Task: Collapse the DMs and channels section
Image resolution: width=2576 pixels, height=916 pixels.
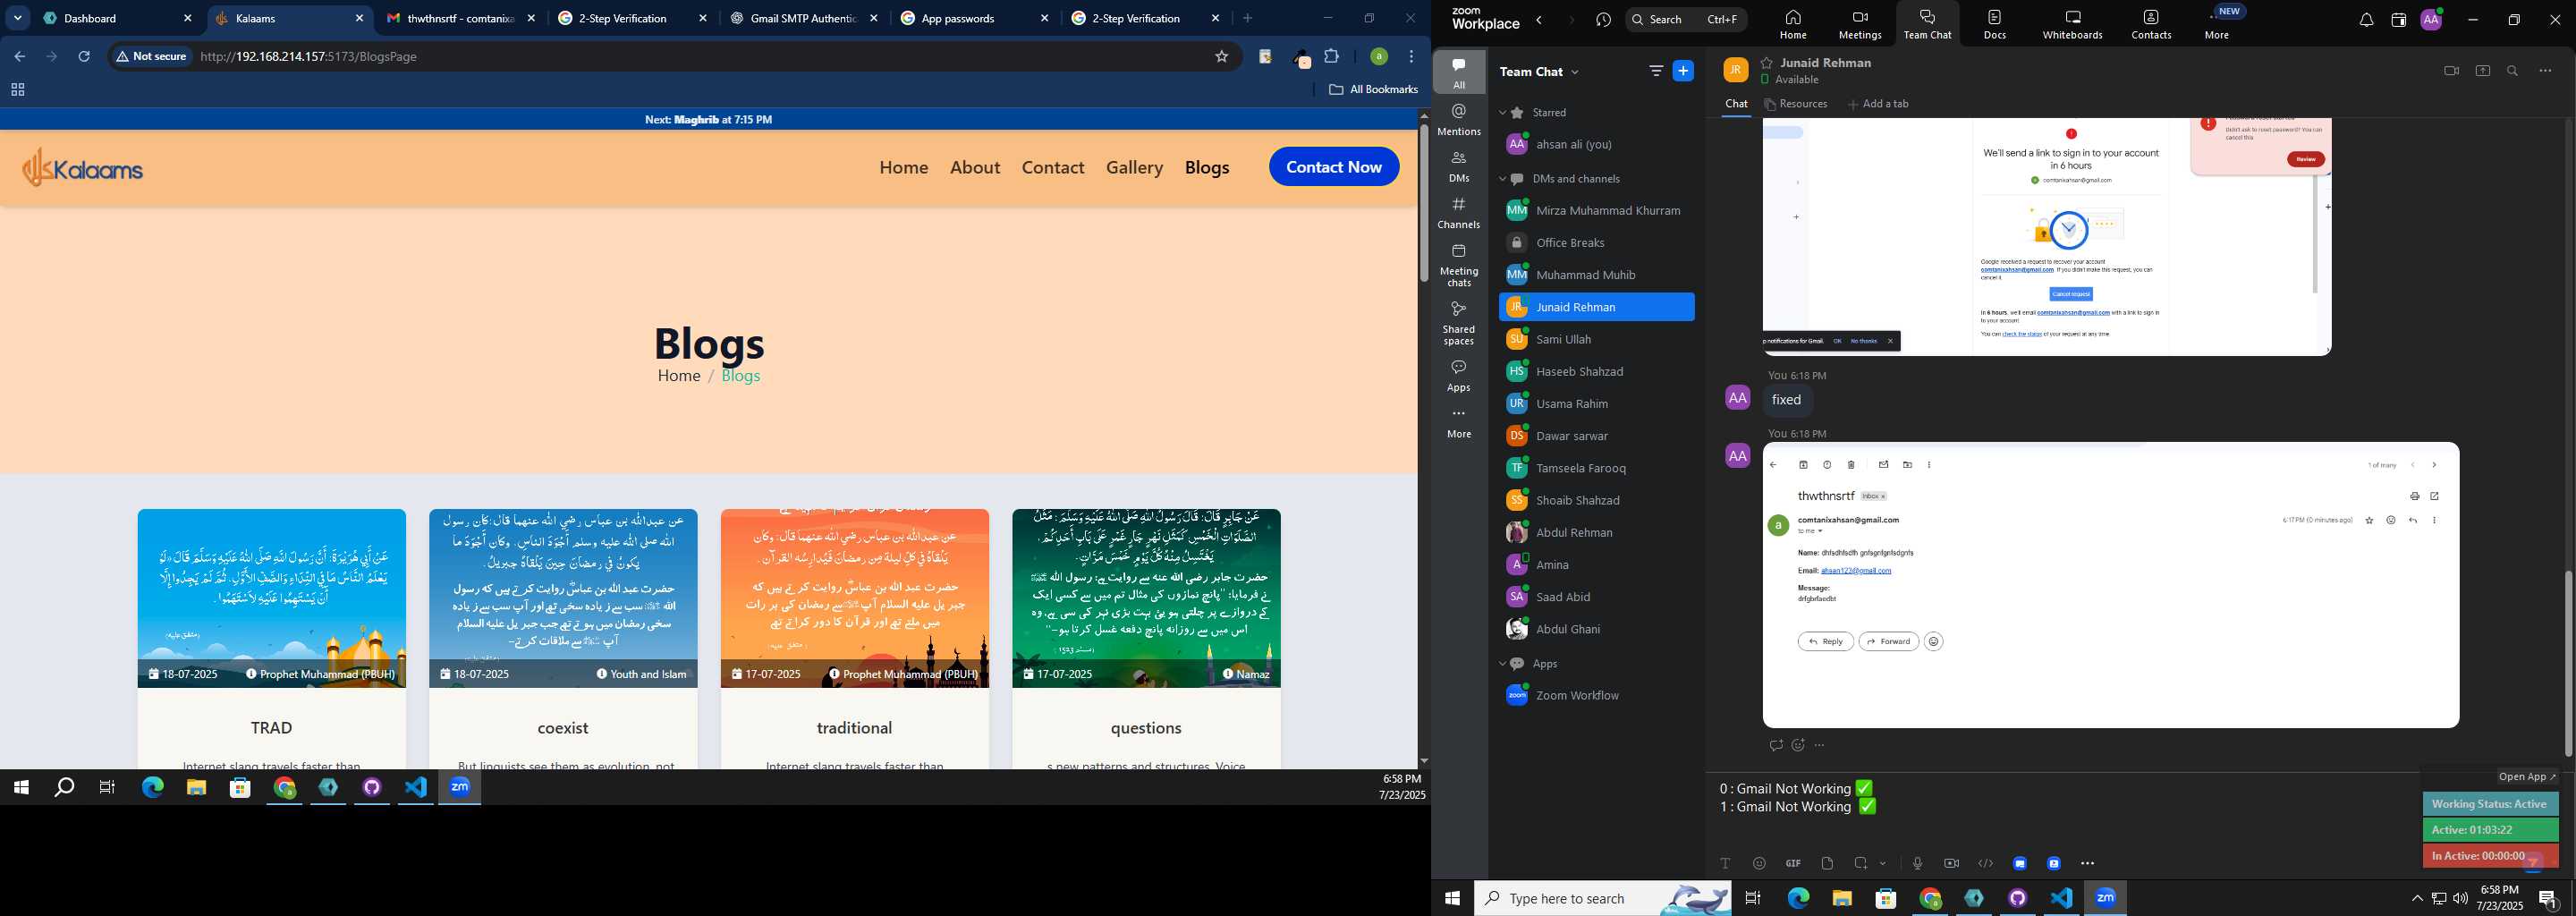Action: tap(1502, 179)
